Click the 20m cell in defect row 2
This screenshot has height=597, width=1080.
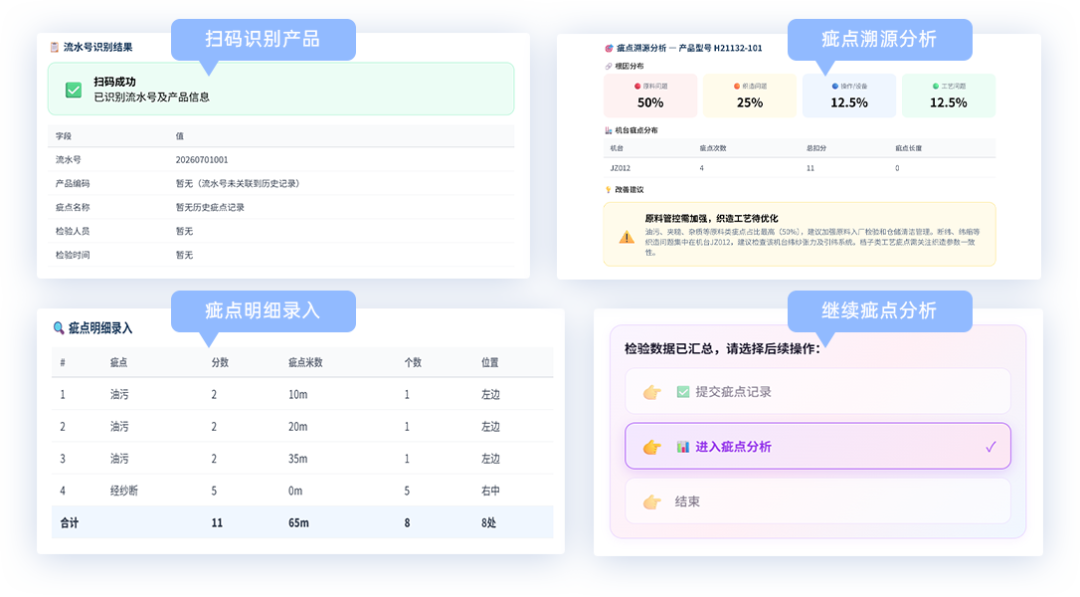click(x=298, y=427)
